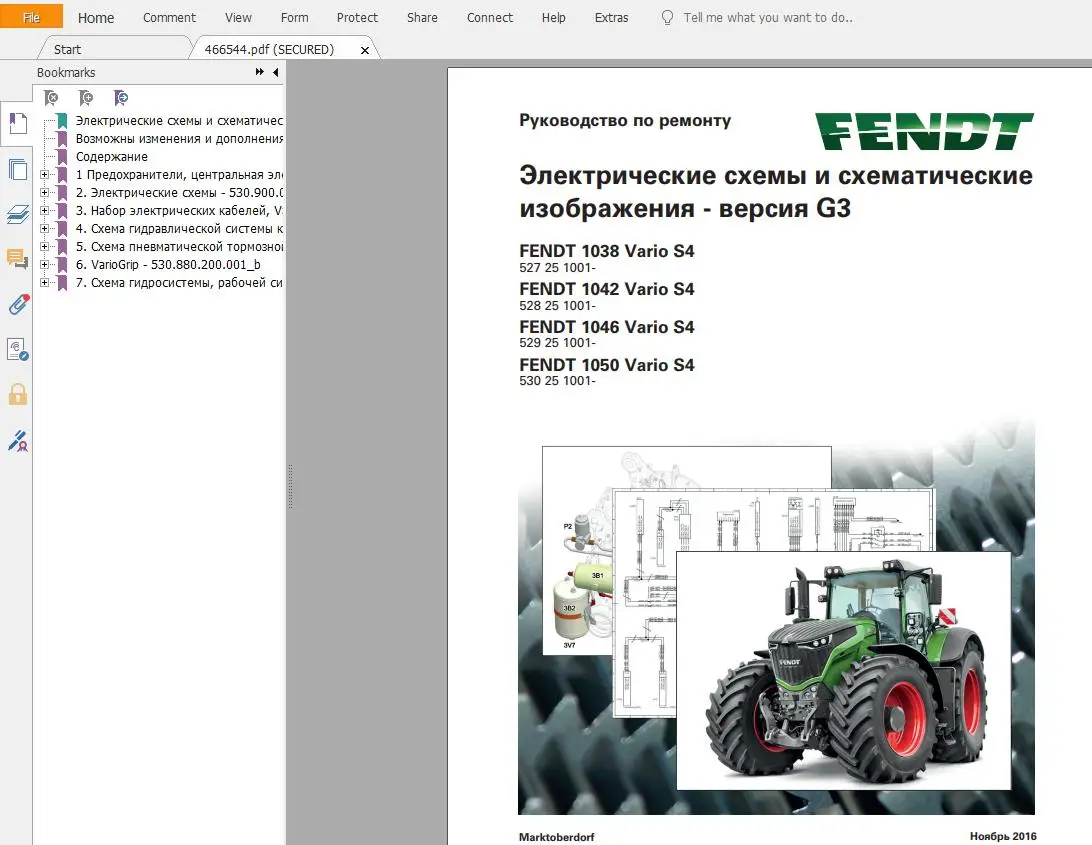This screenshot has height=845, width=1092.
Task: Expand the '6. VarioGrip' bookmark node
Action: pyautogui.click(x=44, y=265)
